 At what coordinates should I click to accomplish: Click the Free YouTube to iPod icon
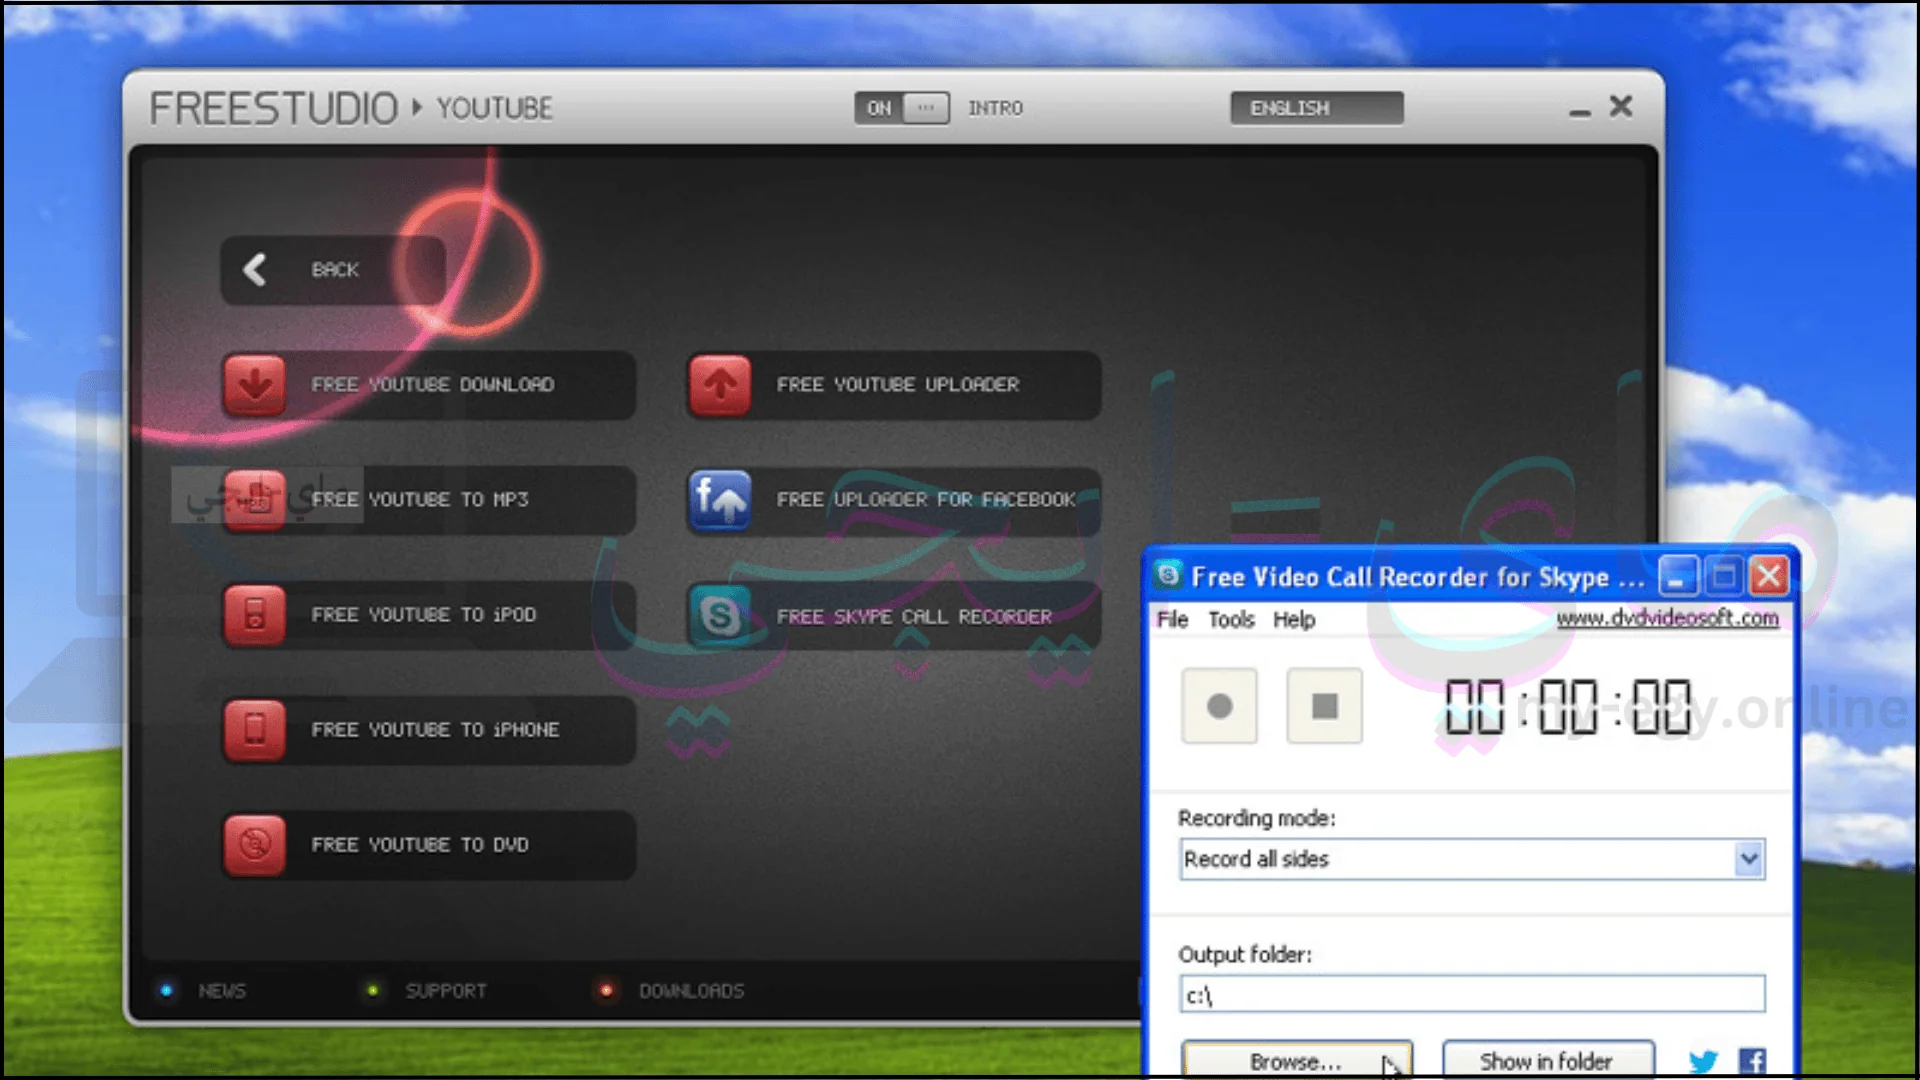pyautogui.click(x=255, y=615)
